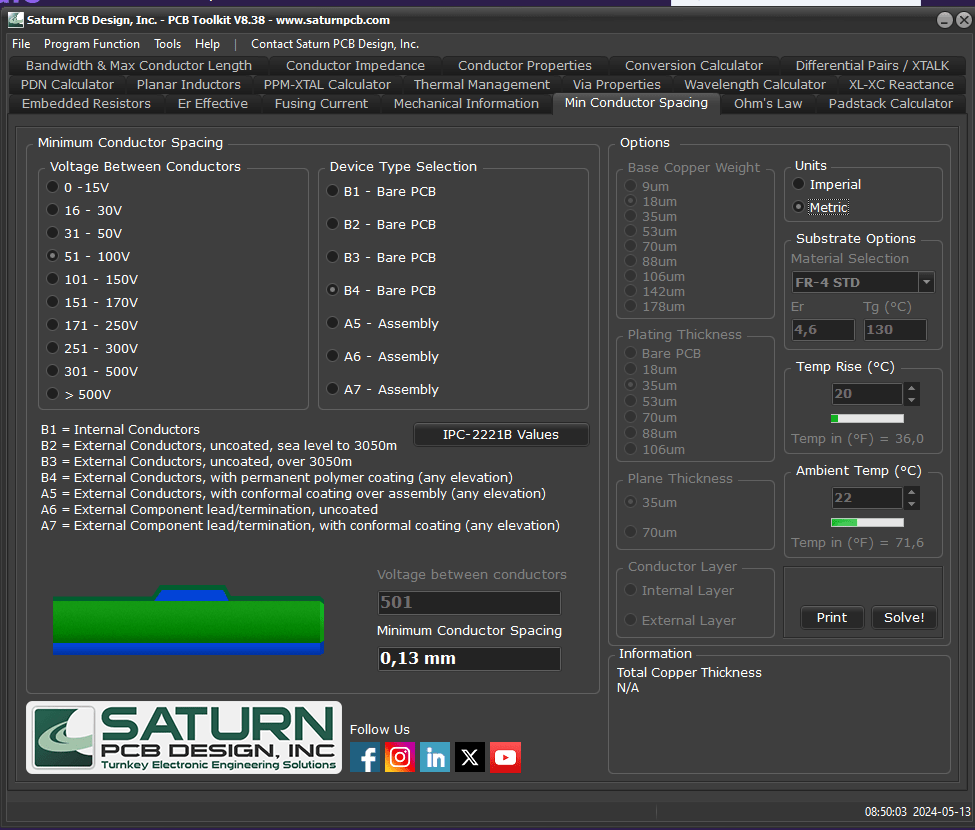This screenshot has width=975, height=830.
Task: Choose B1 - Bare PCB device type
Action: click(382, 191)
